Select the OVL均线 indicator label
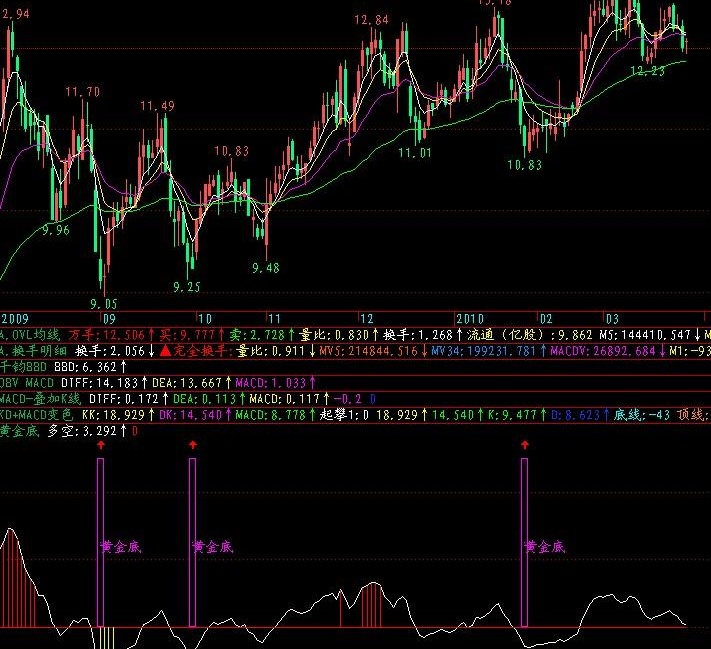 (30, 335)
